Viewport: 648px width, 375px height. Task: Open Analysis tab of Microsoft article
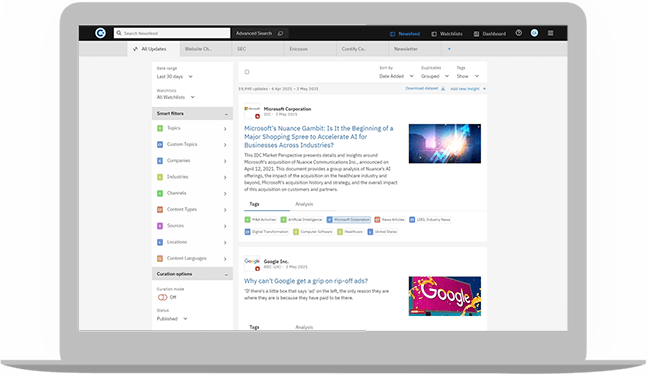click(x=304, y=204)
